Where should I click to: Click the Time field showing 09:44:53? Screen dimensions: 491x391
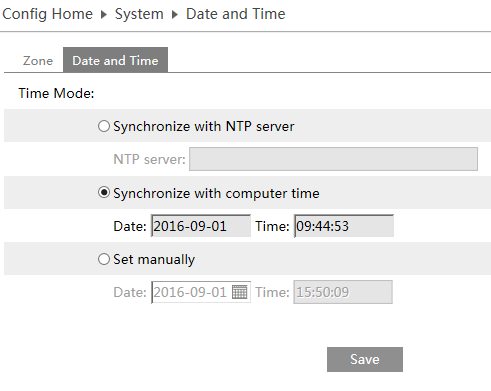point(344,226)
